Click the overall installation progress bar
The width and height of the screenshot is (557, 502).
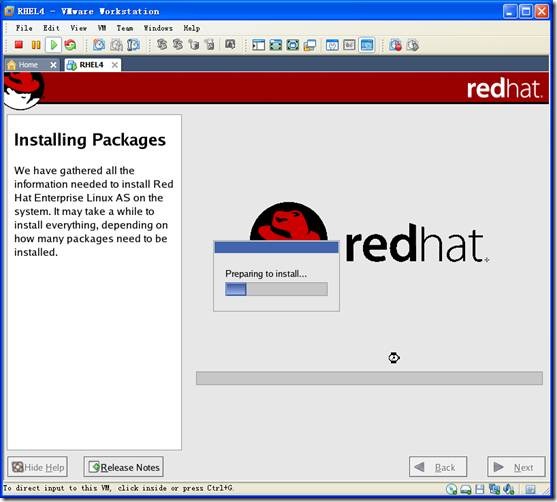point(369,378)
